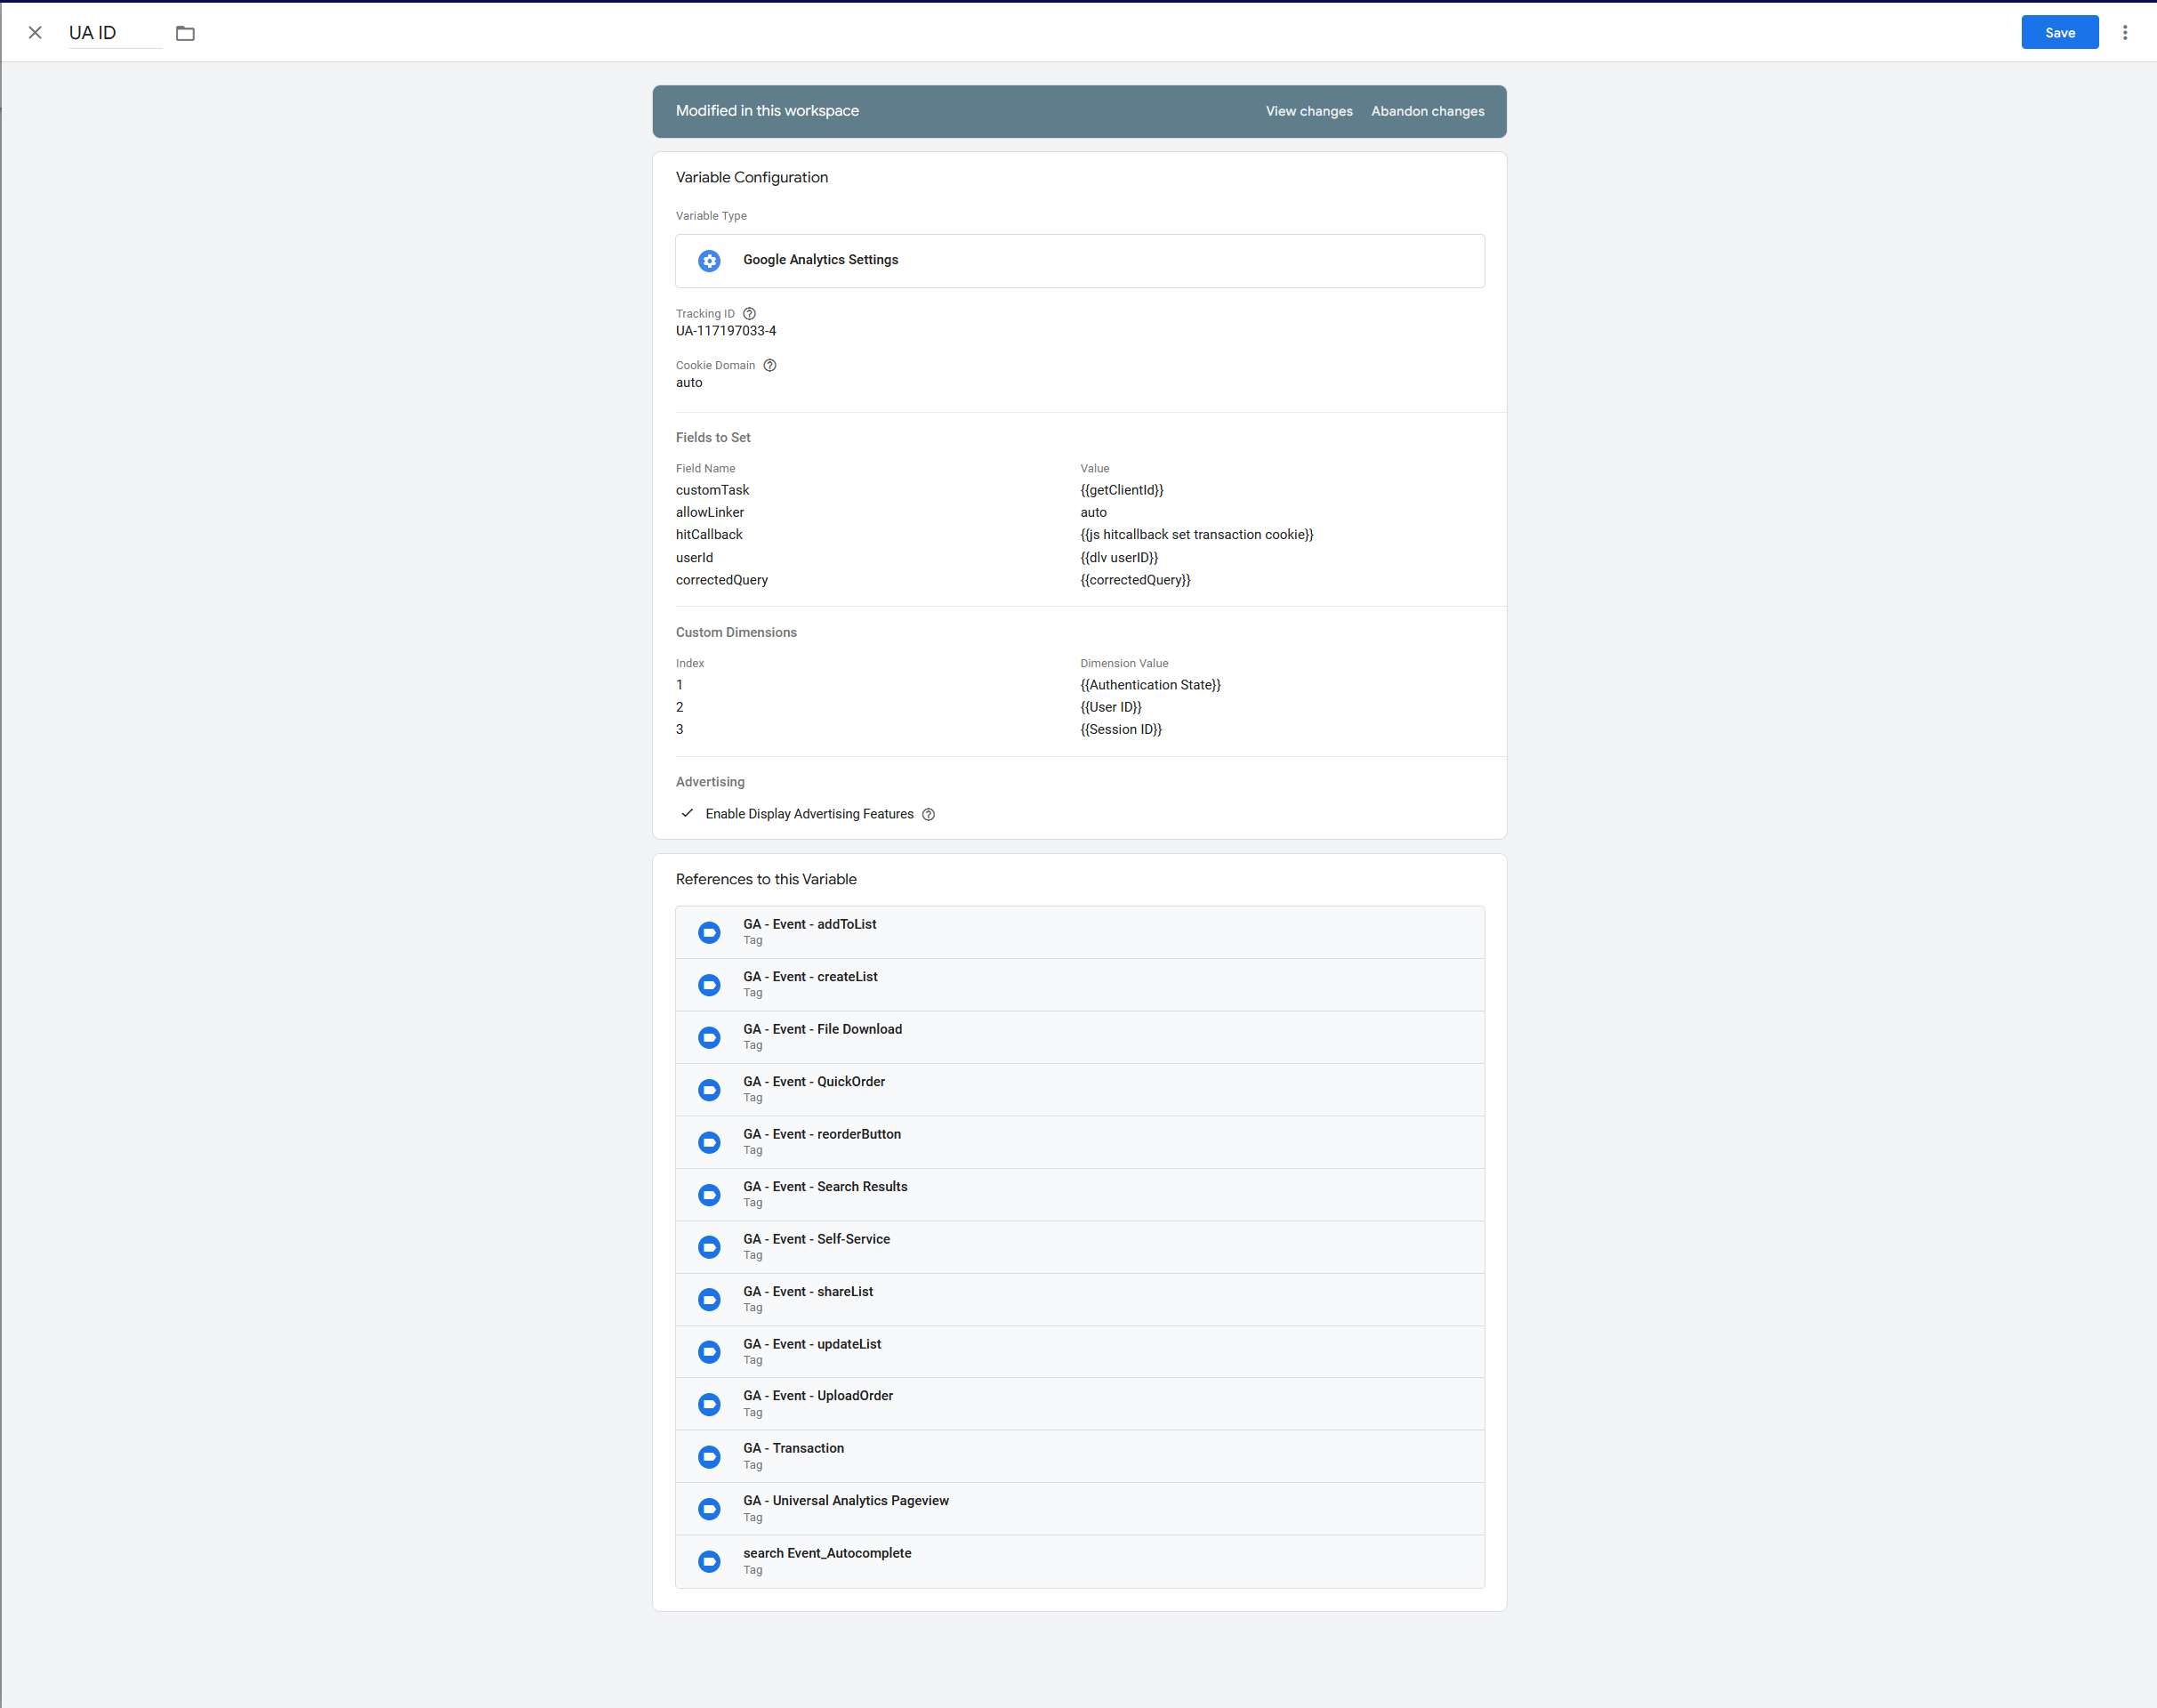The width and height of the screenshot is (2157, 1708).
Task: Click the tag icon for GA - Transaction
Action: [x=709, y=1456]
